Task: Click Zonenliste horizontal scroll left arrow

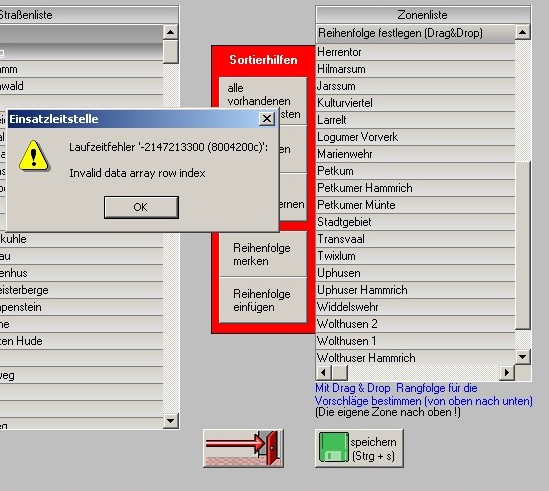Action: [324, 373]
